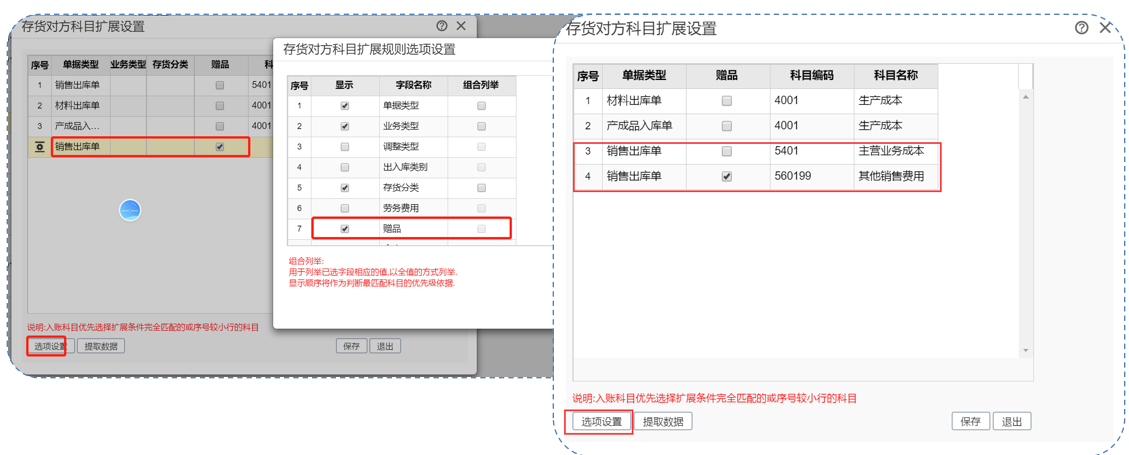Check 组合列举 for the 存货分类 field

pyautogui.click(x=481, y=188)
